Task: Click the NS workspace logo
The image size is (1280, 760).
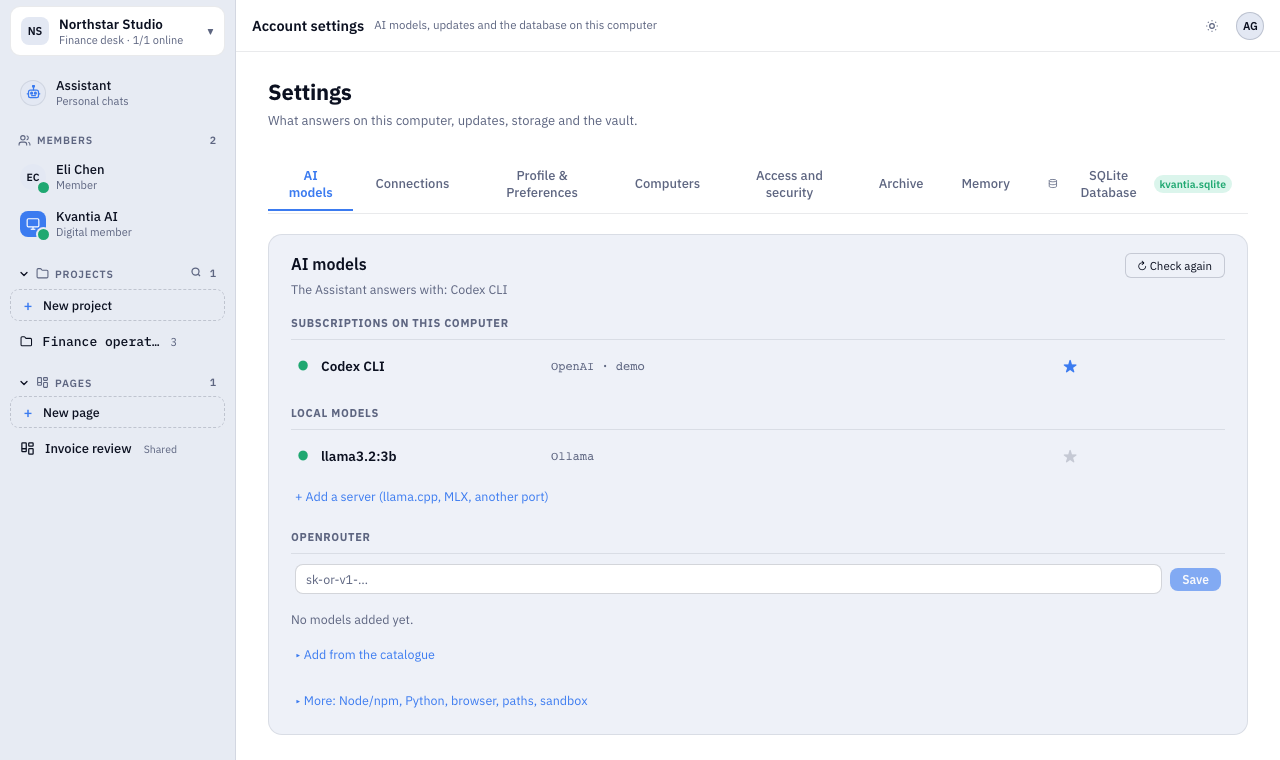Action: (35, 31)
